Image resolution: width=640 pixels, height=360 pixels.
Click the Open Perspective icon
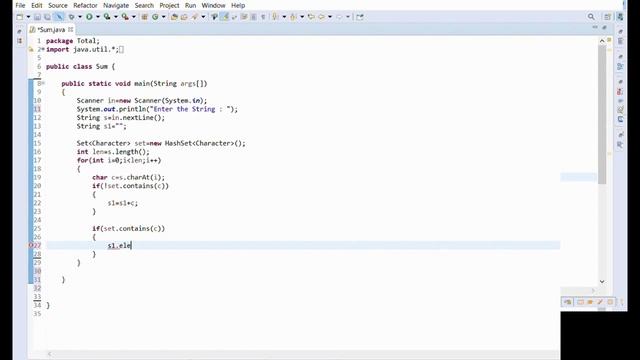tap(607, 17)
